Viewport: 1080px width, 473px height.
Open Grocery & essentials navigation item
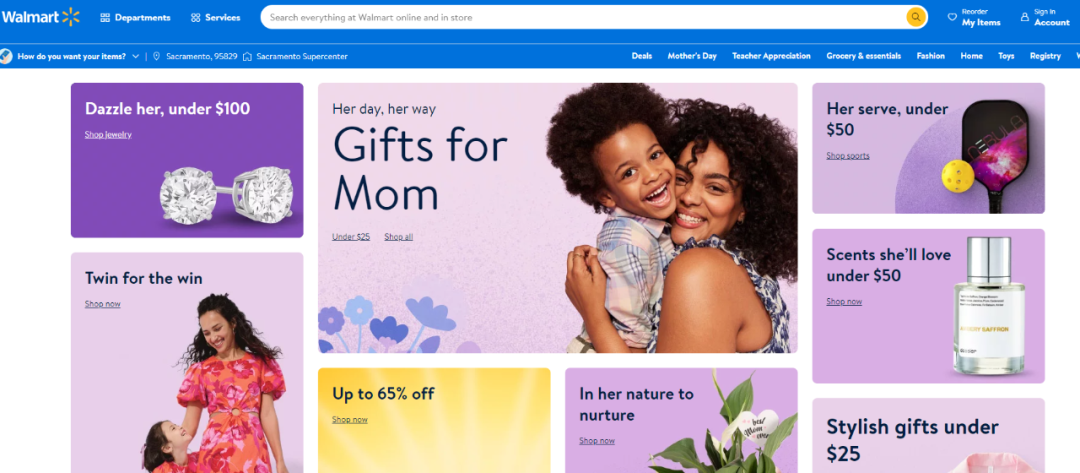(864, 56)
